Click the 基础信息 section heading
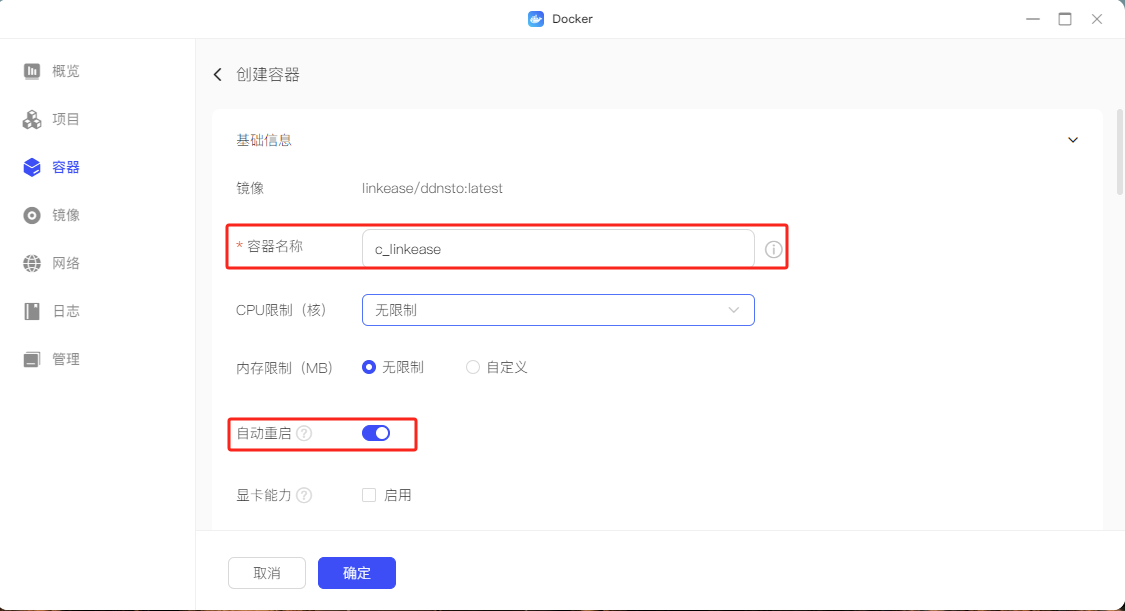The image size is (1125, 611). [x=264, y=140]
